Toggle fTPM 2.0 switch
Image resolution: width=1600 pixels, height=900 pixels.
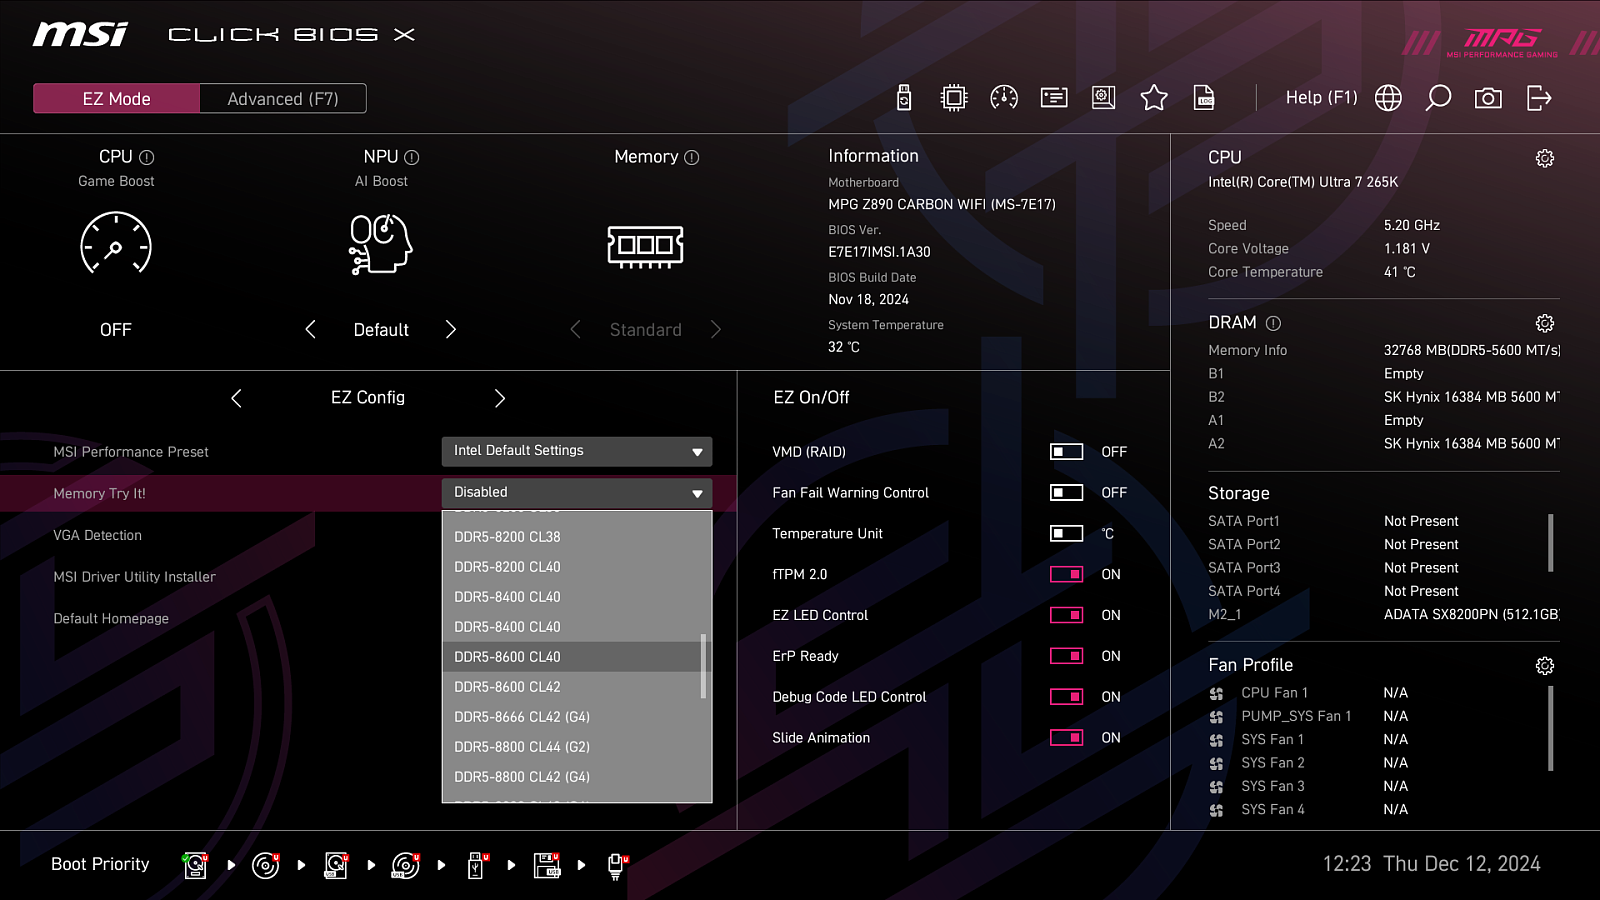[1066, 574]
